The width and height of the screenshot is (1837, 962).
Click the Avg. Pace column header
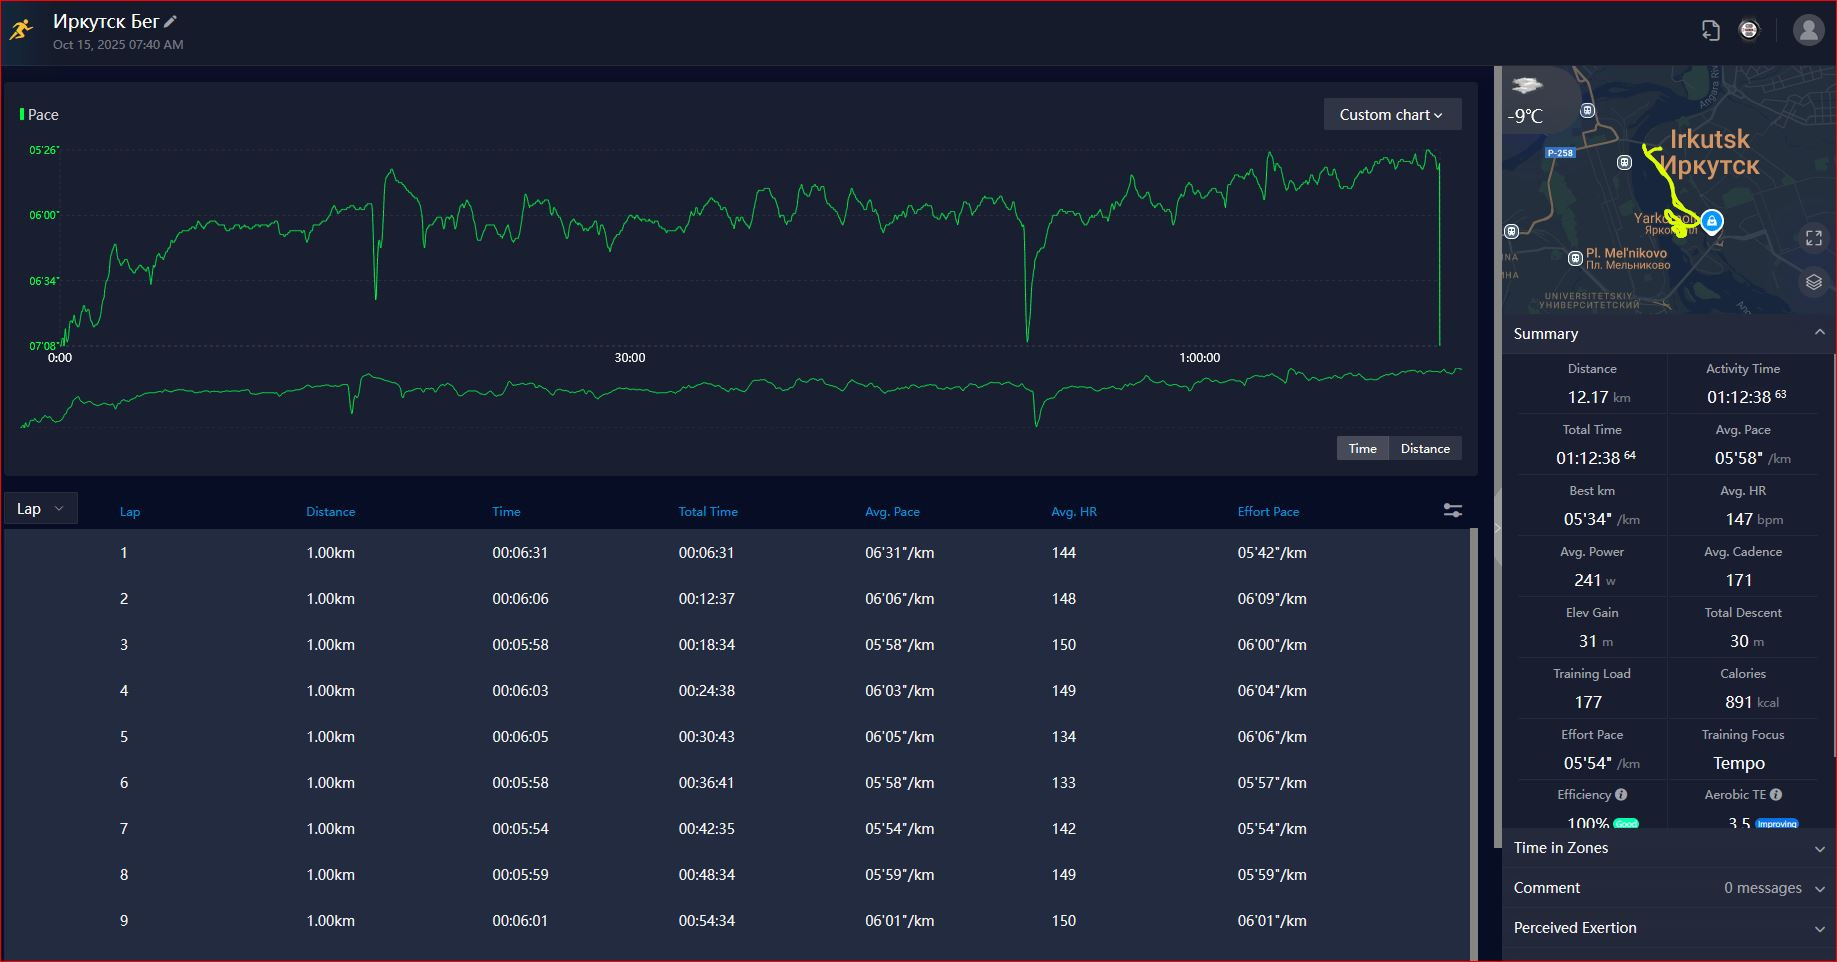(x=892, y=511)
